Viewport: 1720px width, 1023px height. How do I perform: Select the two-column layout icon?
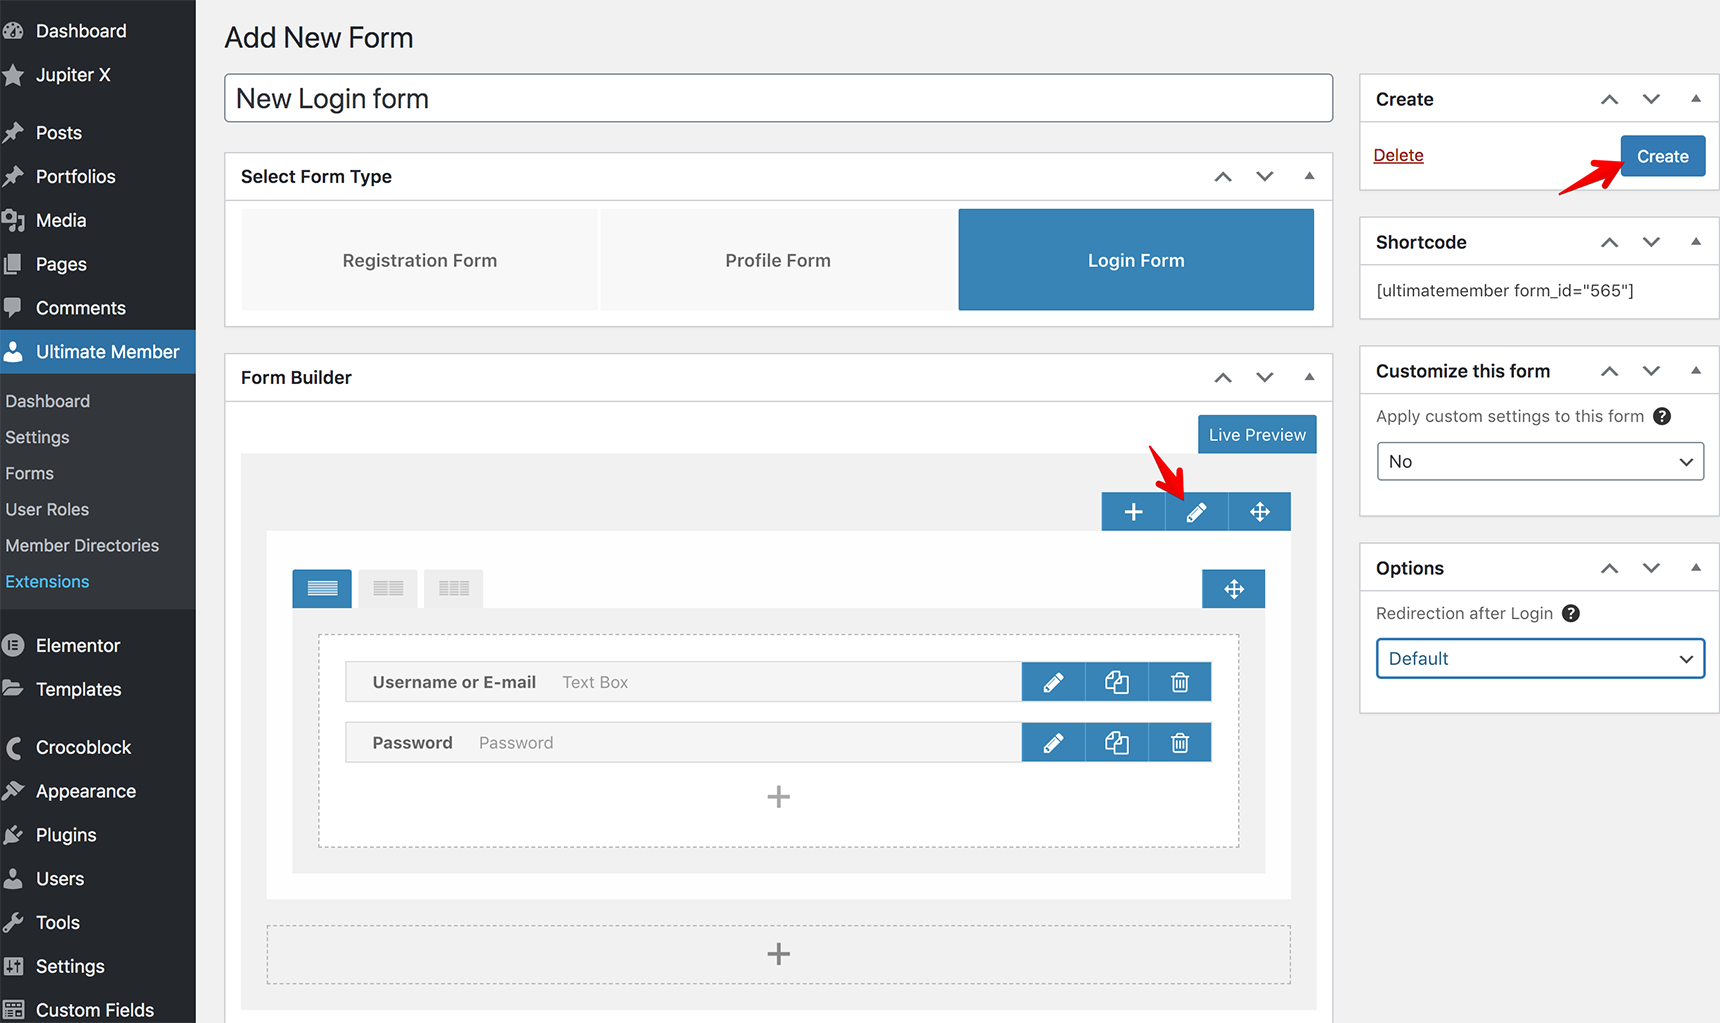pos(388,588)
